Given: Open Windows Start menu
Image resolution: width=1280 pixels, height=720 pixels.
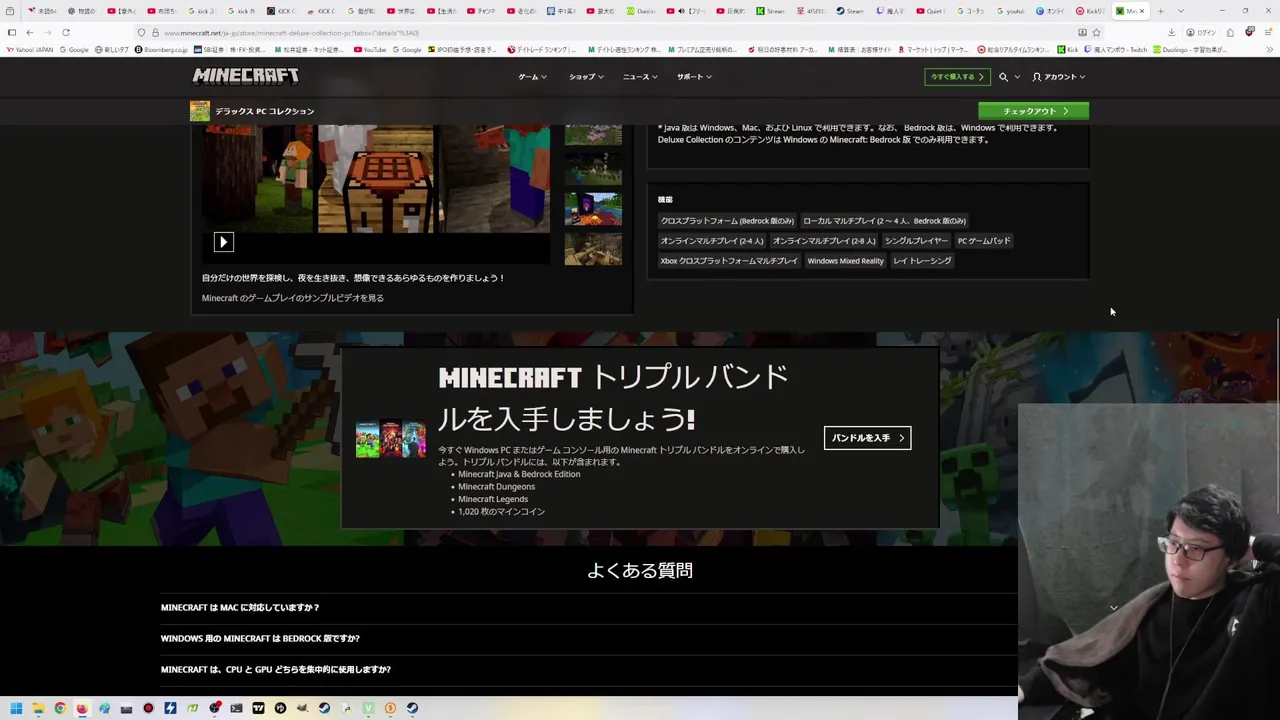Looking at the screenshot, I should (x=16, y=708).
